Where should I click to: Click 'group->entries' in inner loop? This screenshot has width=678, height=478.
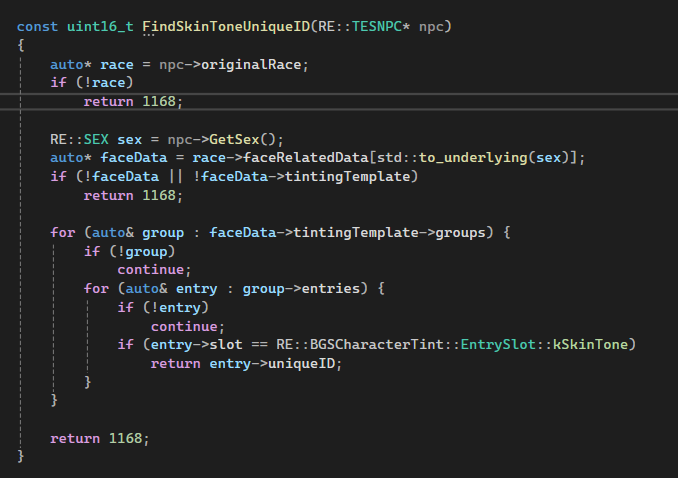pos(301,289)
